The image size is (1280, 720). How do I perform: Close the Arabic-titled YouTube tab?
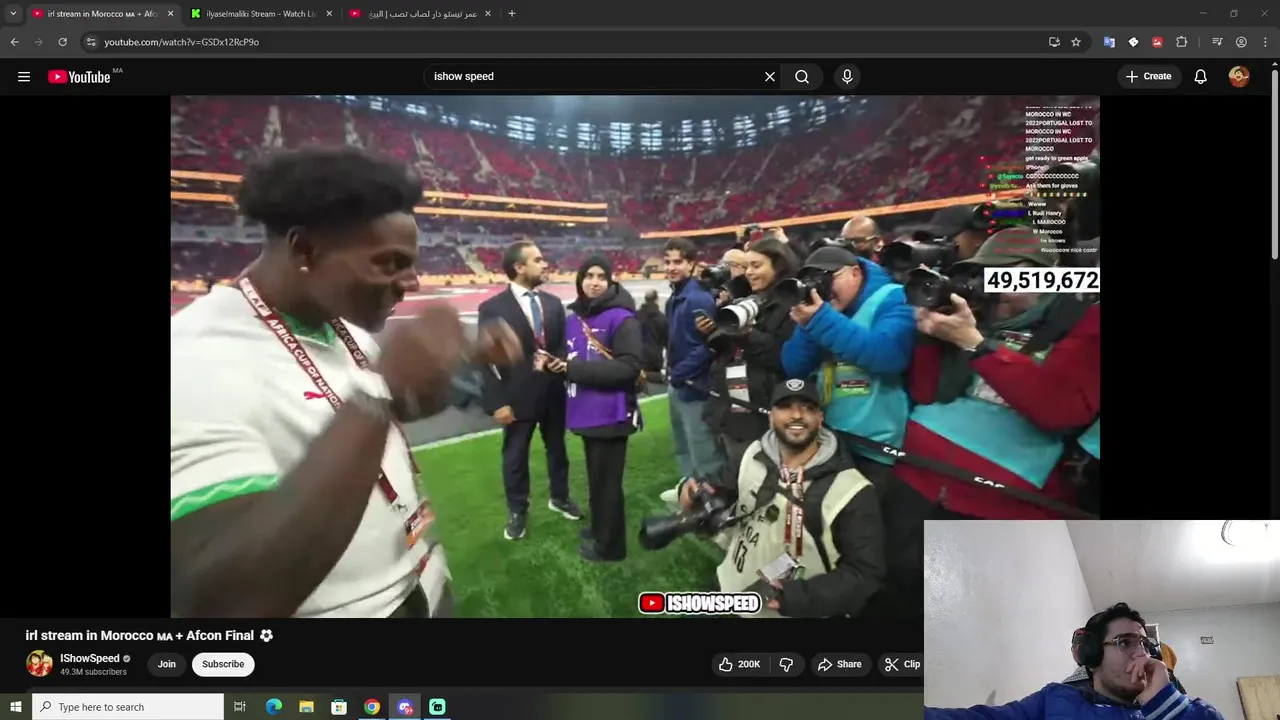(x=488, y=14)
